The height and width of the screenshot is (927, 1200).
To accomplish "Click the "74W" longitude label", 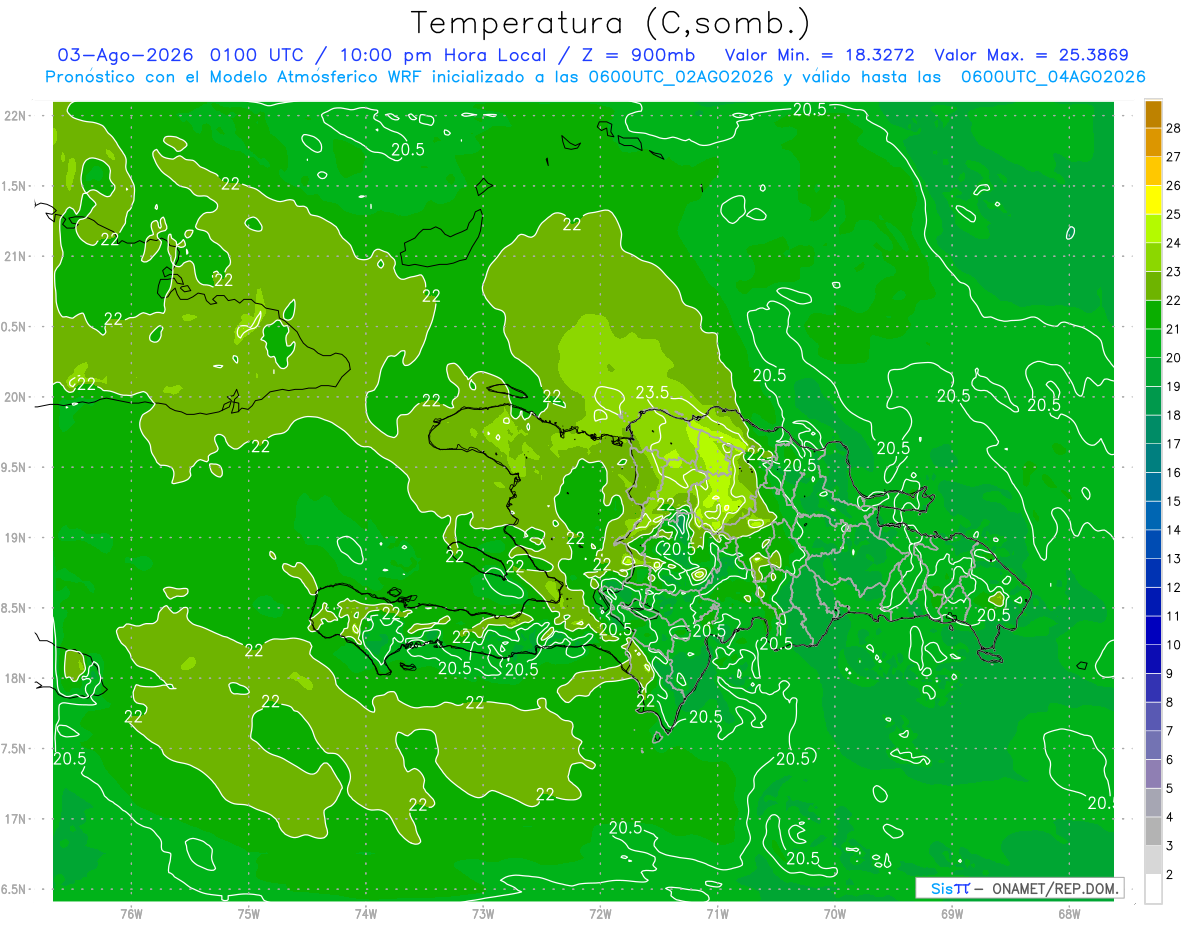I will (x=366, y=913).
